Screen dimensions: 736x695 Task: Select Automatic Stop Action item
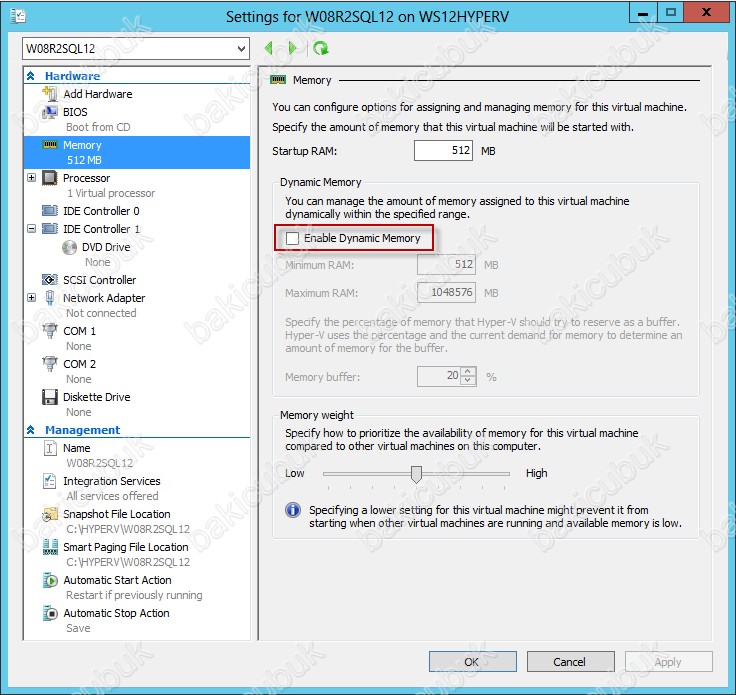pos(116,613)
